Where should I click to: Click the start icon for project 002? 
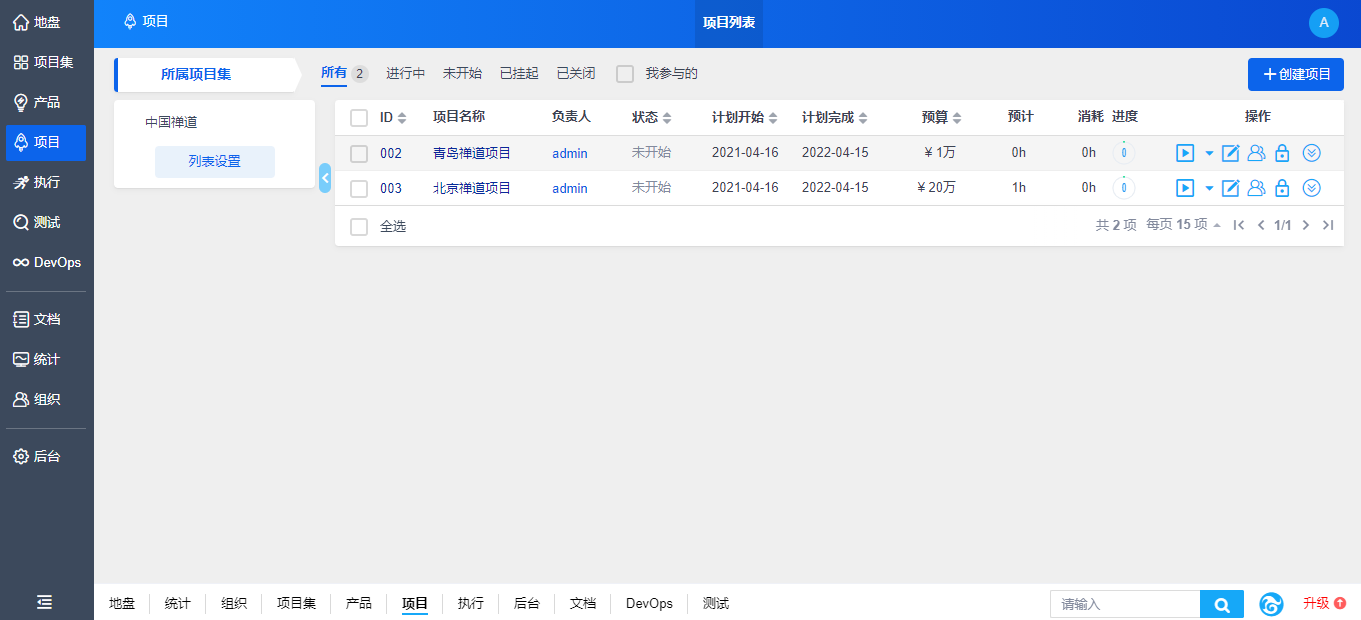[x=1185, y=153]
